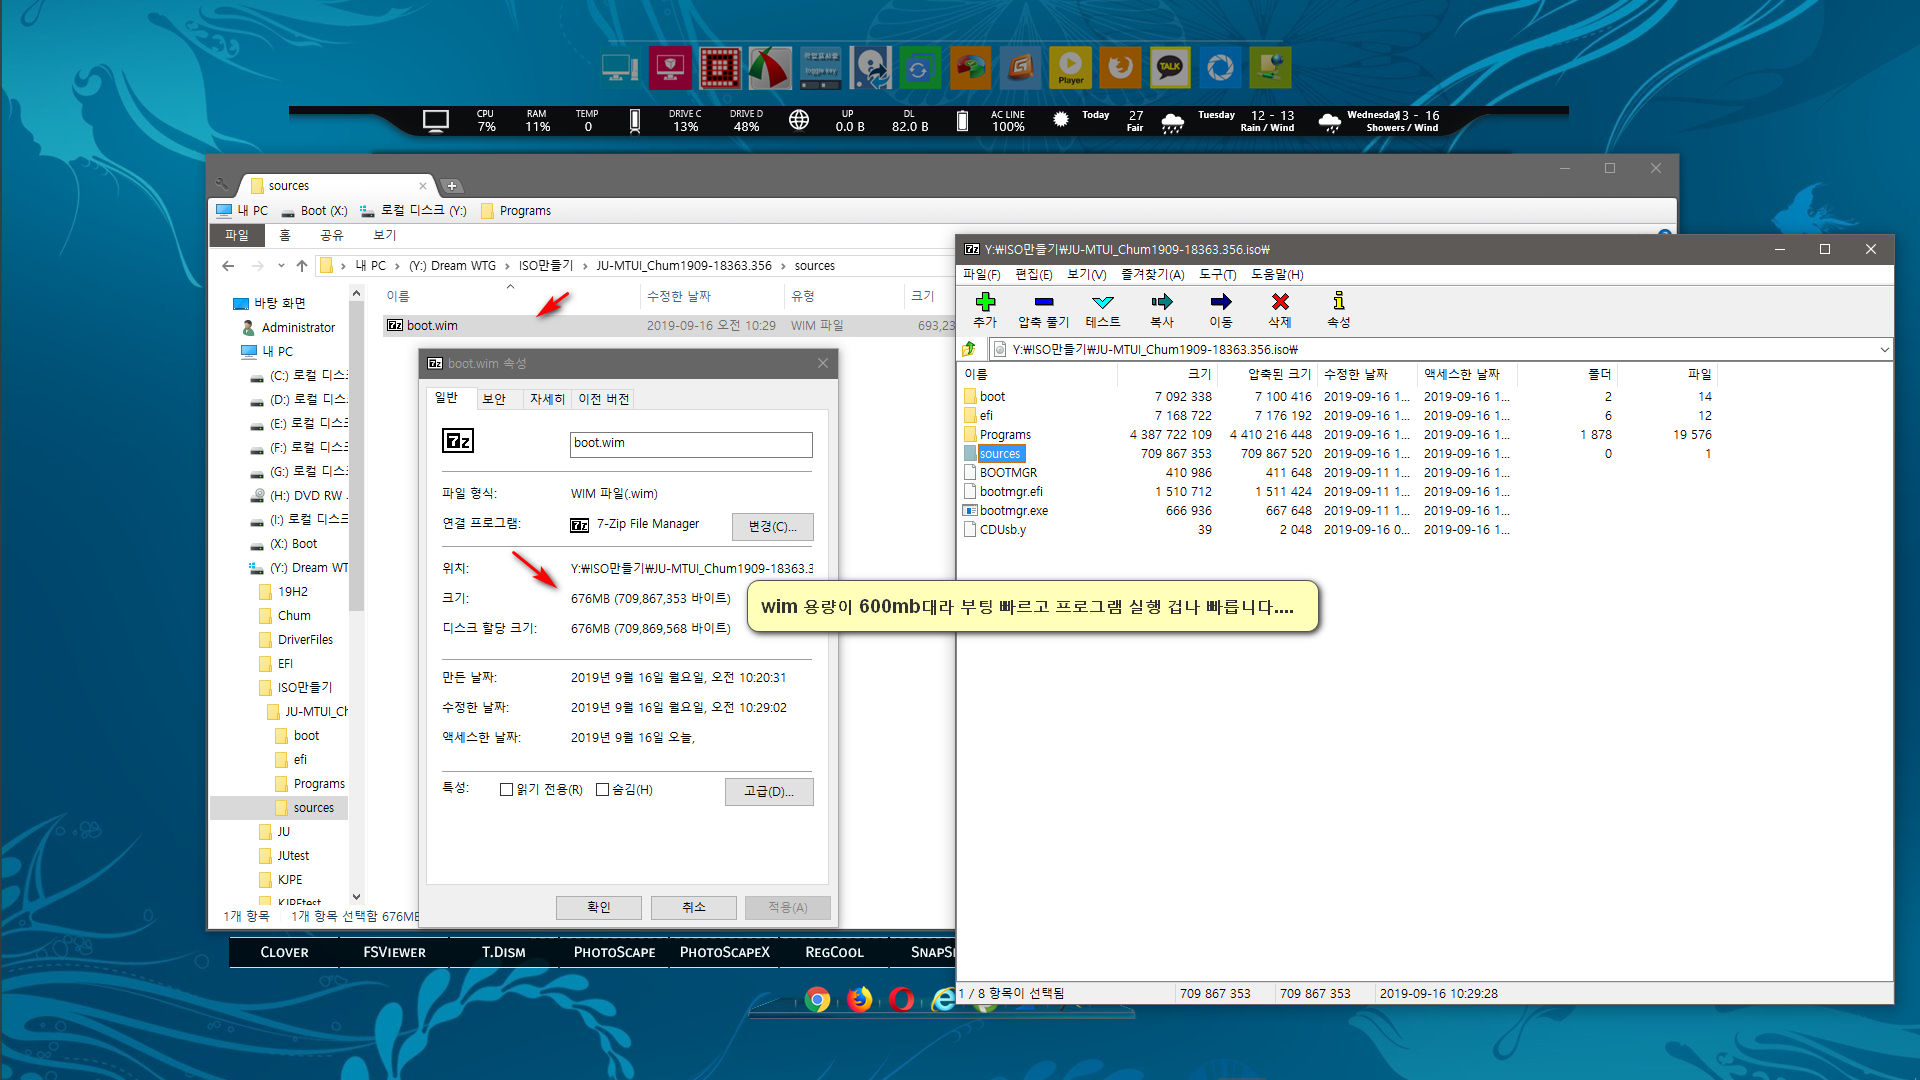Open explorer recent locations dropdown arrow
This screenshot has width=1920, height=1080.
coord(281,266)
